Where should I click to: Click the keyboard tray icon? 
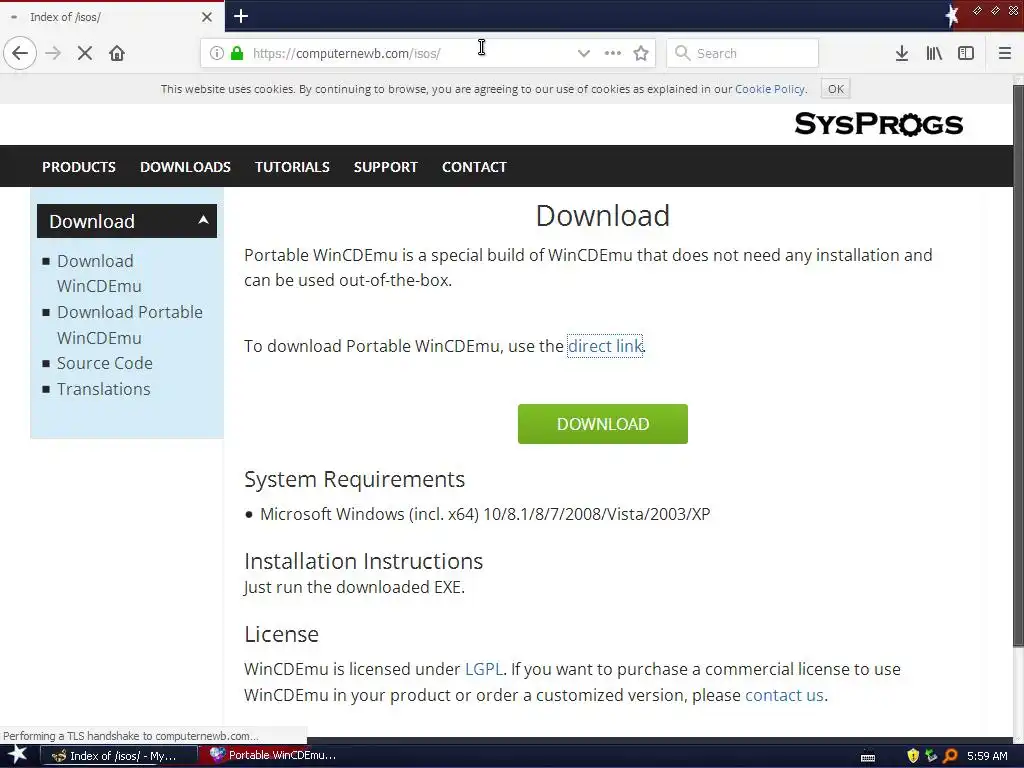click(868, 757)
